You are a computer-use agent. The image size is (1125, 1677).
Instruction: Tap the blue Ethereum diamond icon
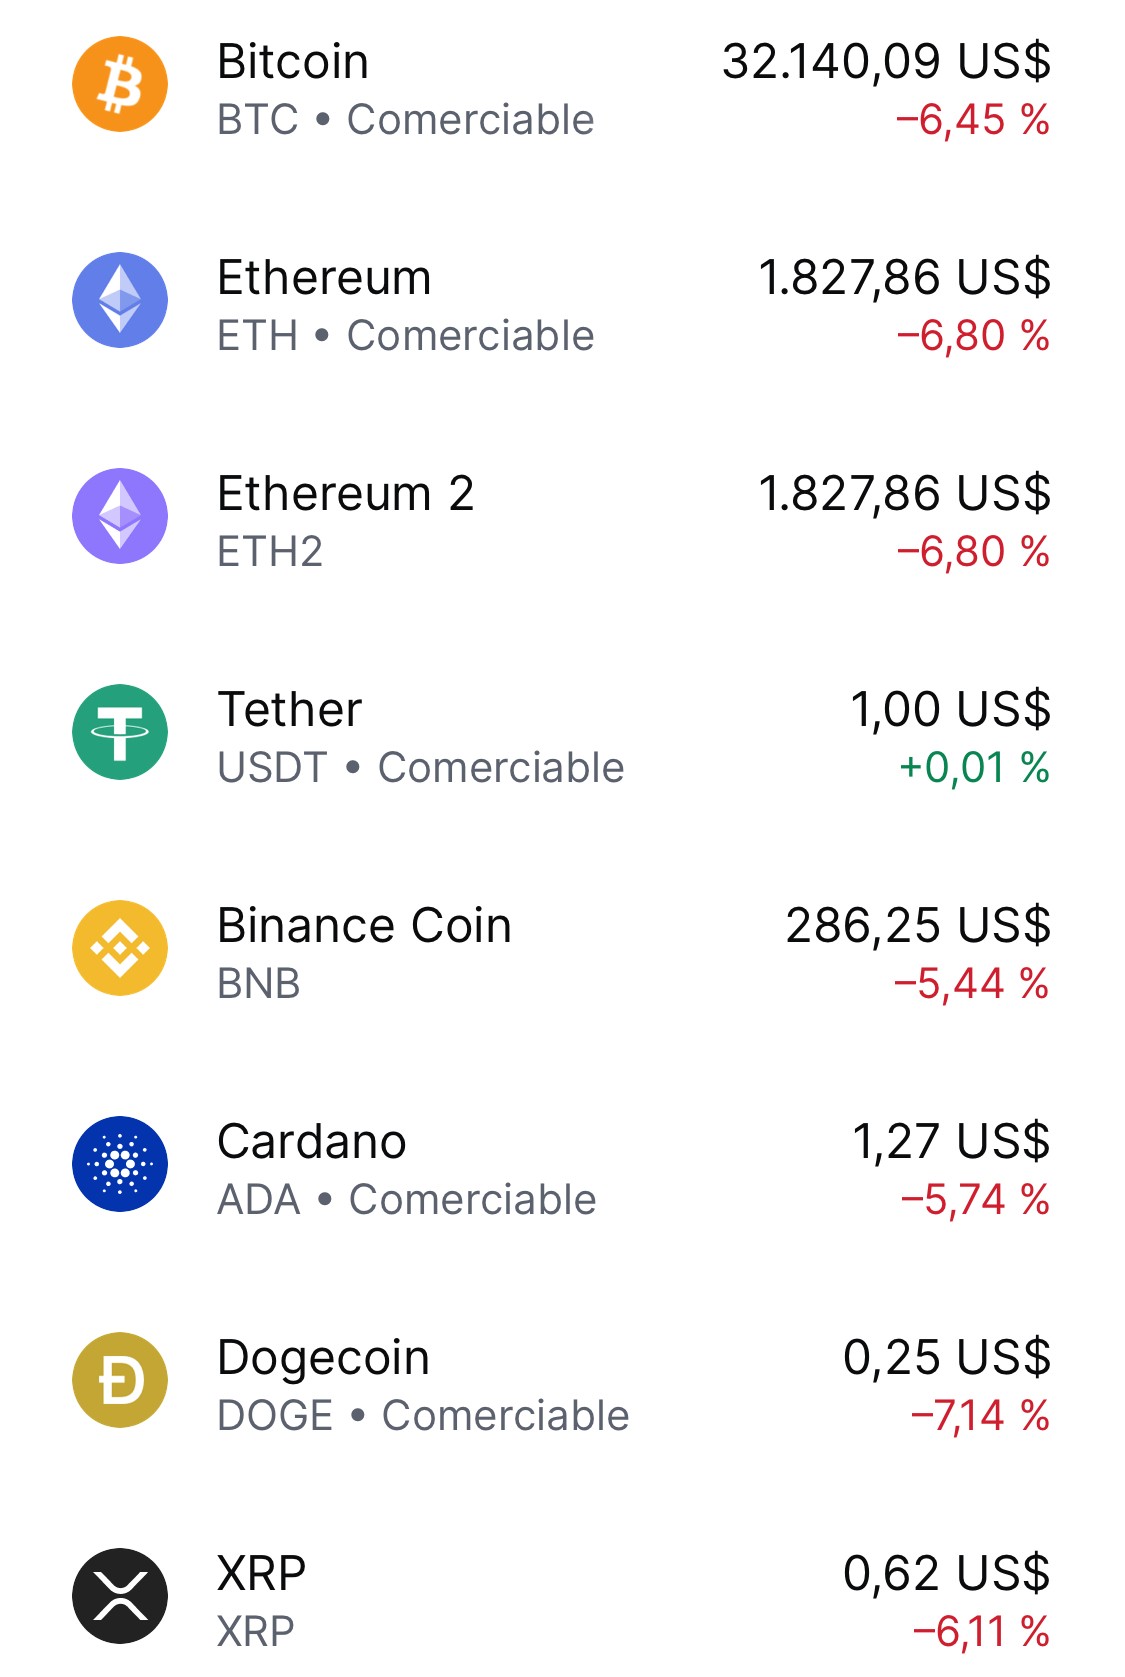pos(120,300)
